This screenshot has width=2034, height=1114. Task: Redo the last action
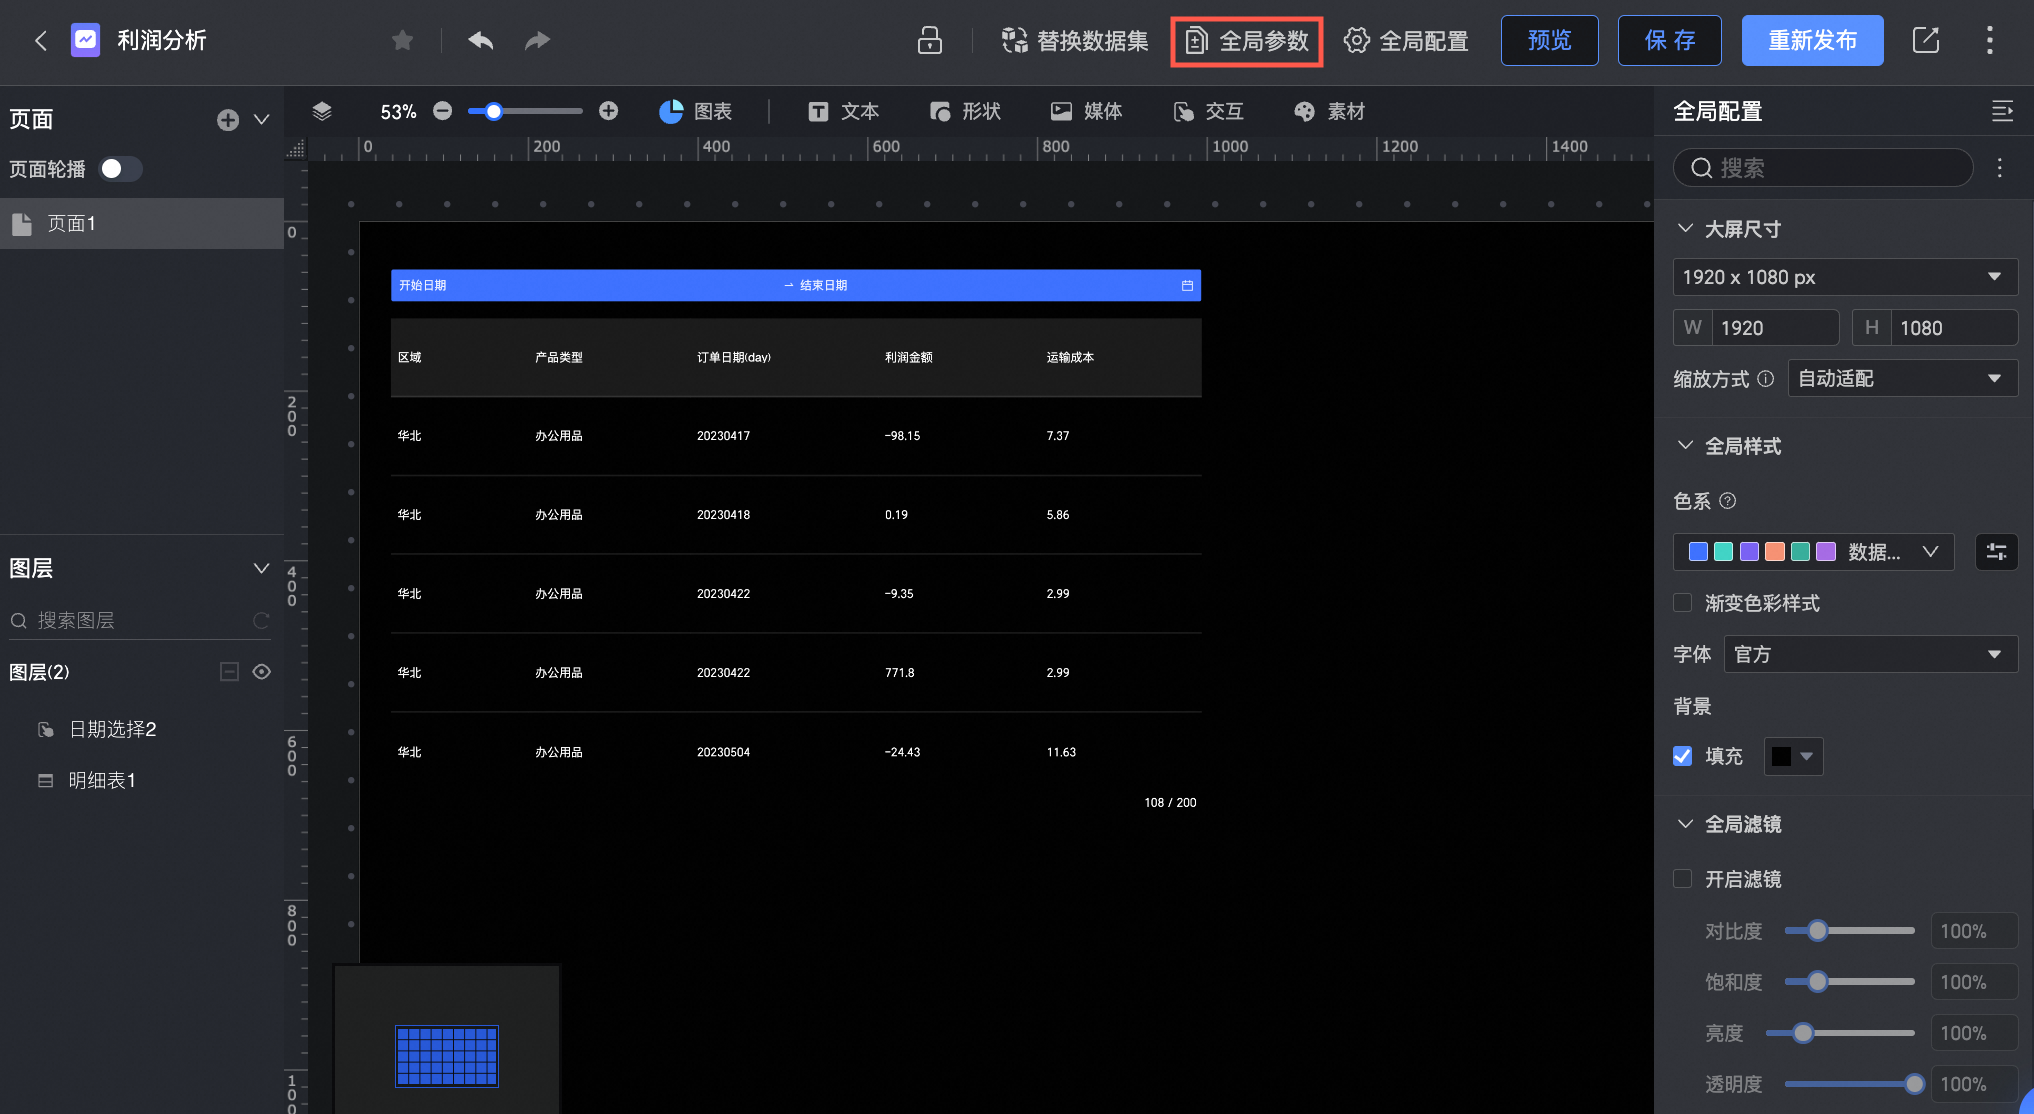[538, 40]
